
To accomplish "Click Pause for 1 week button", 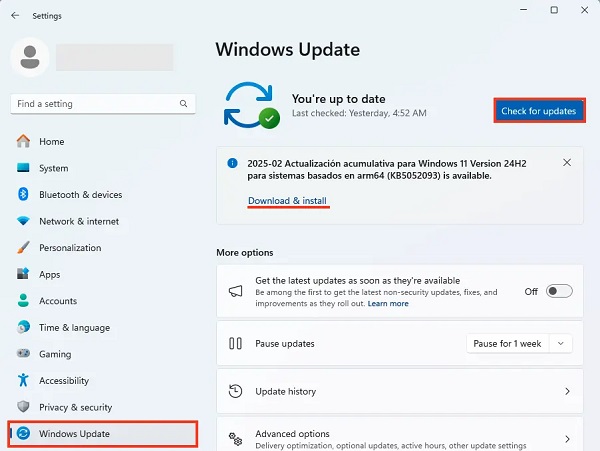I will pyautogui.click(x=507, y=344).
